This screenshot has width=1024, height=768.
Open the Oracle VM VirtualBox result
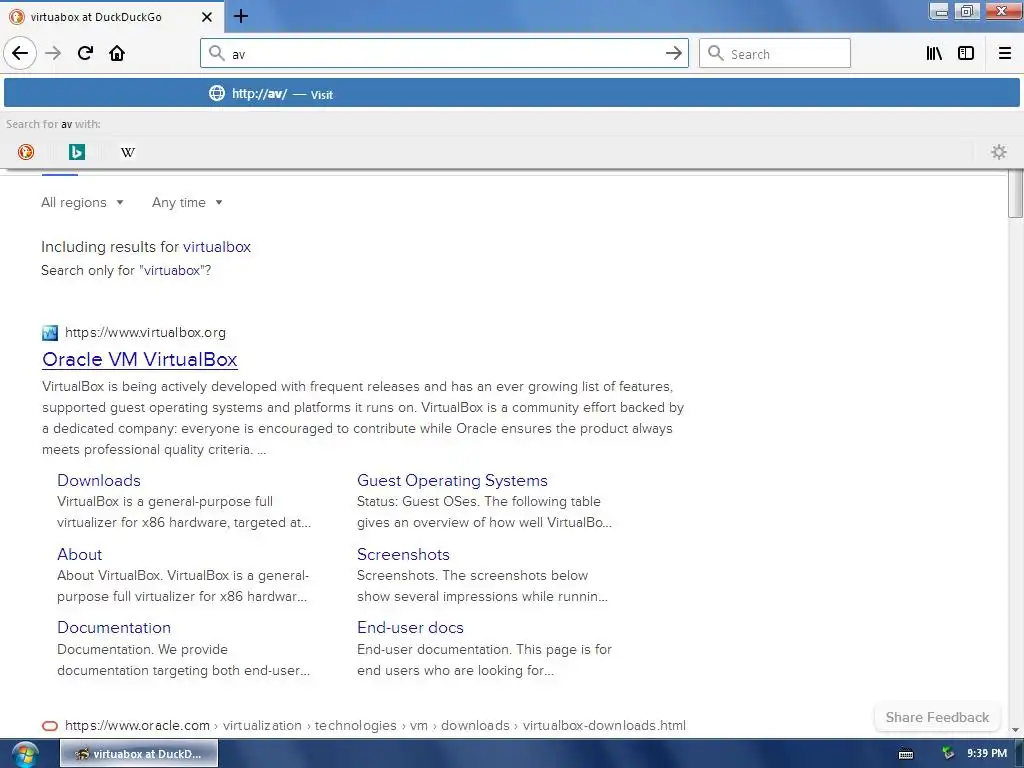tap(140, 359)
